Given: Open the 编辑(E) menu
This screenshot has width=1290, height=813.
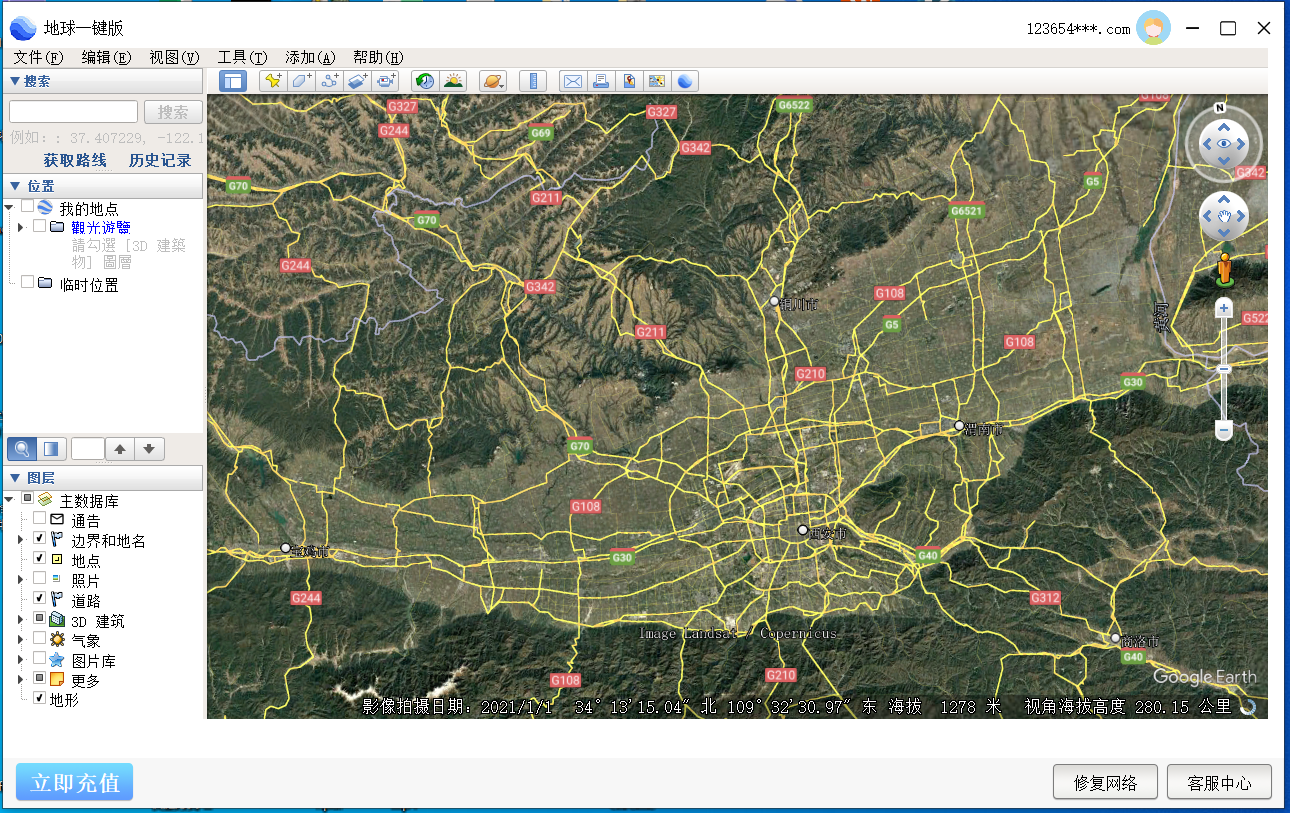Looking at the screenshot, I should tap(106, 57).
